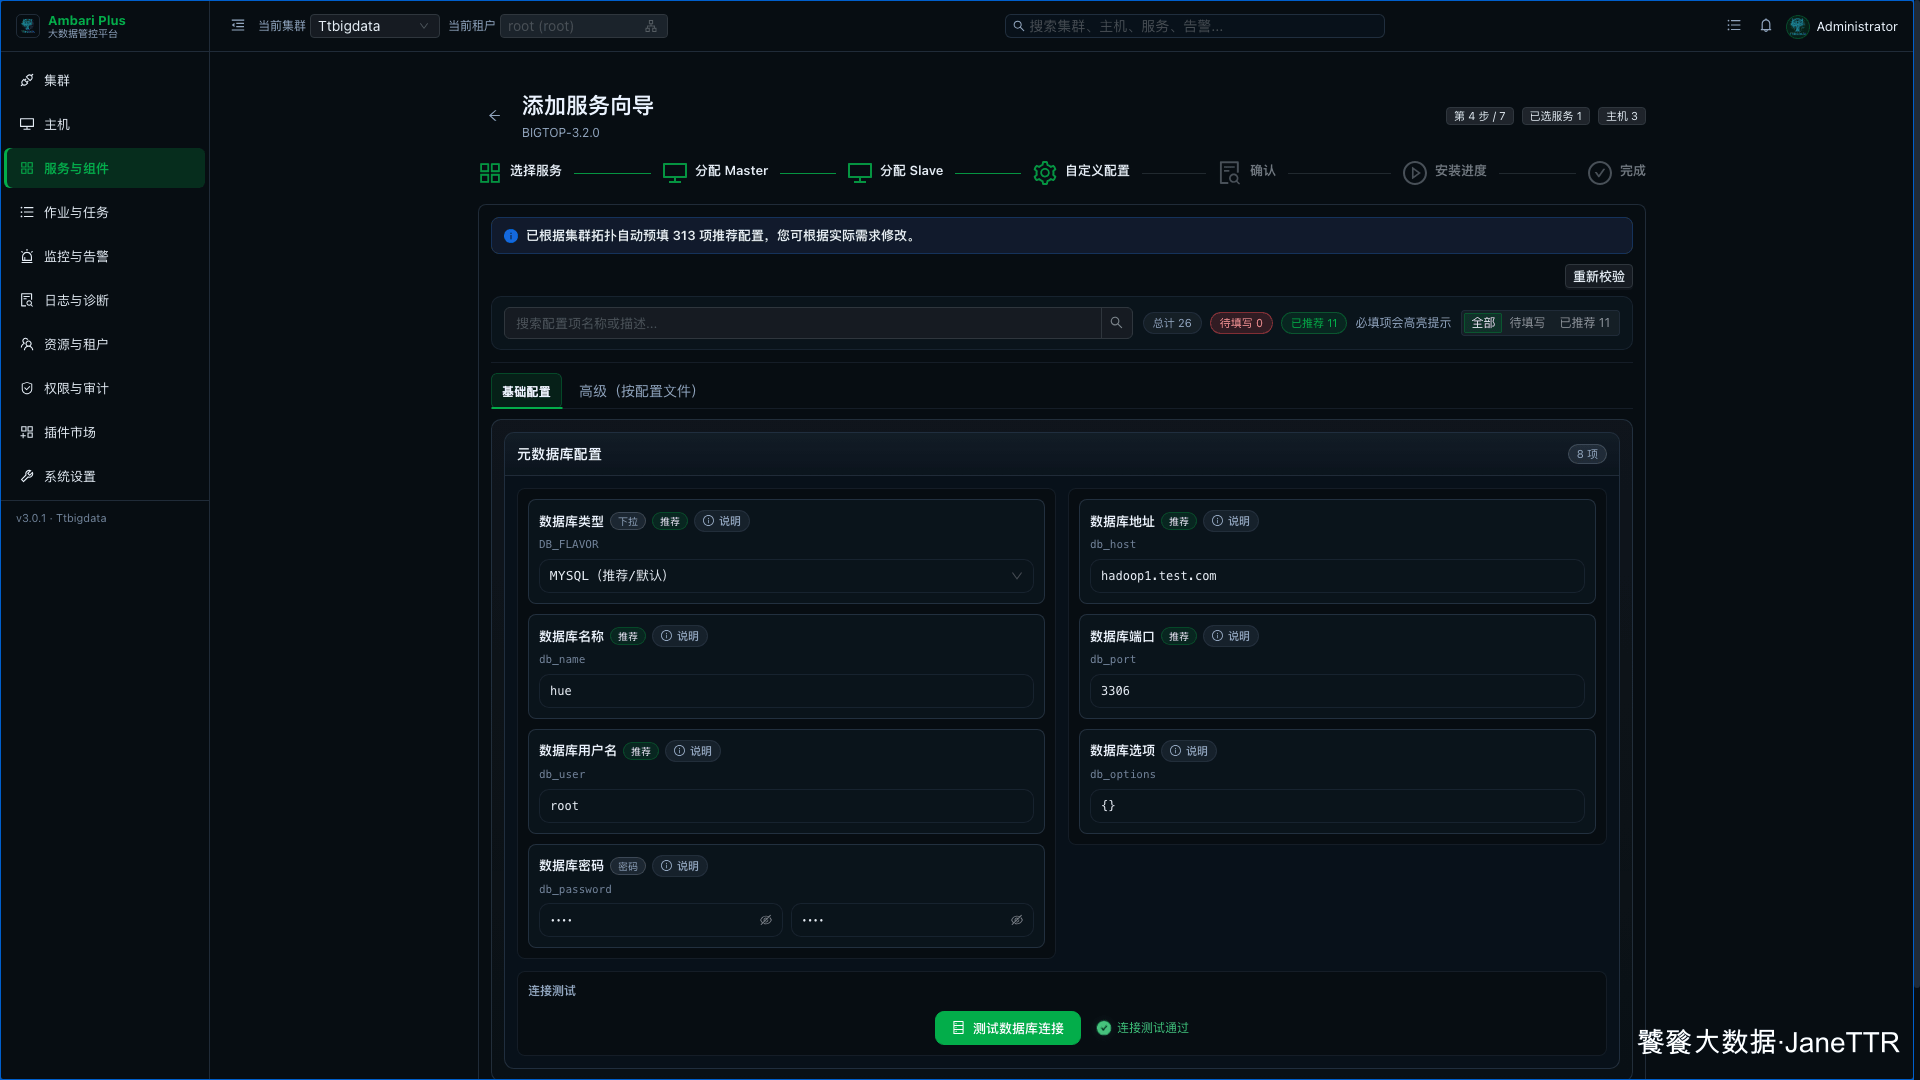The image size is (1920, 1080).
Task: Open the 当前集群 Ttbigdata dropdown
Action: 375,26
